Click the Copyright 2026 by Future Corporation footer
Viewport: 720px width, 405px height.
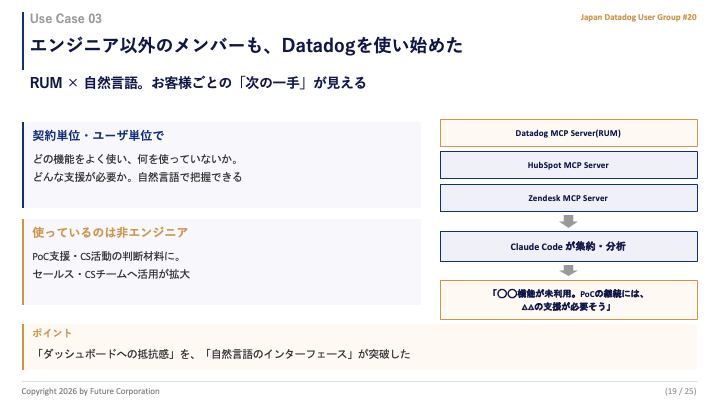[90, 391]
